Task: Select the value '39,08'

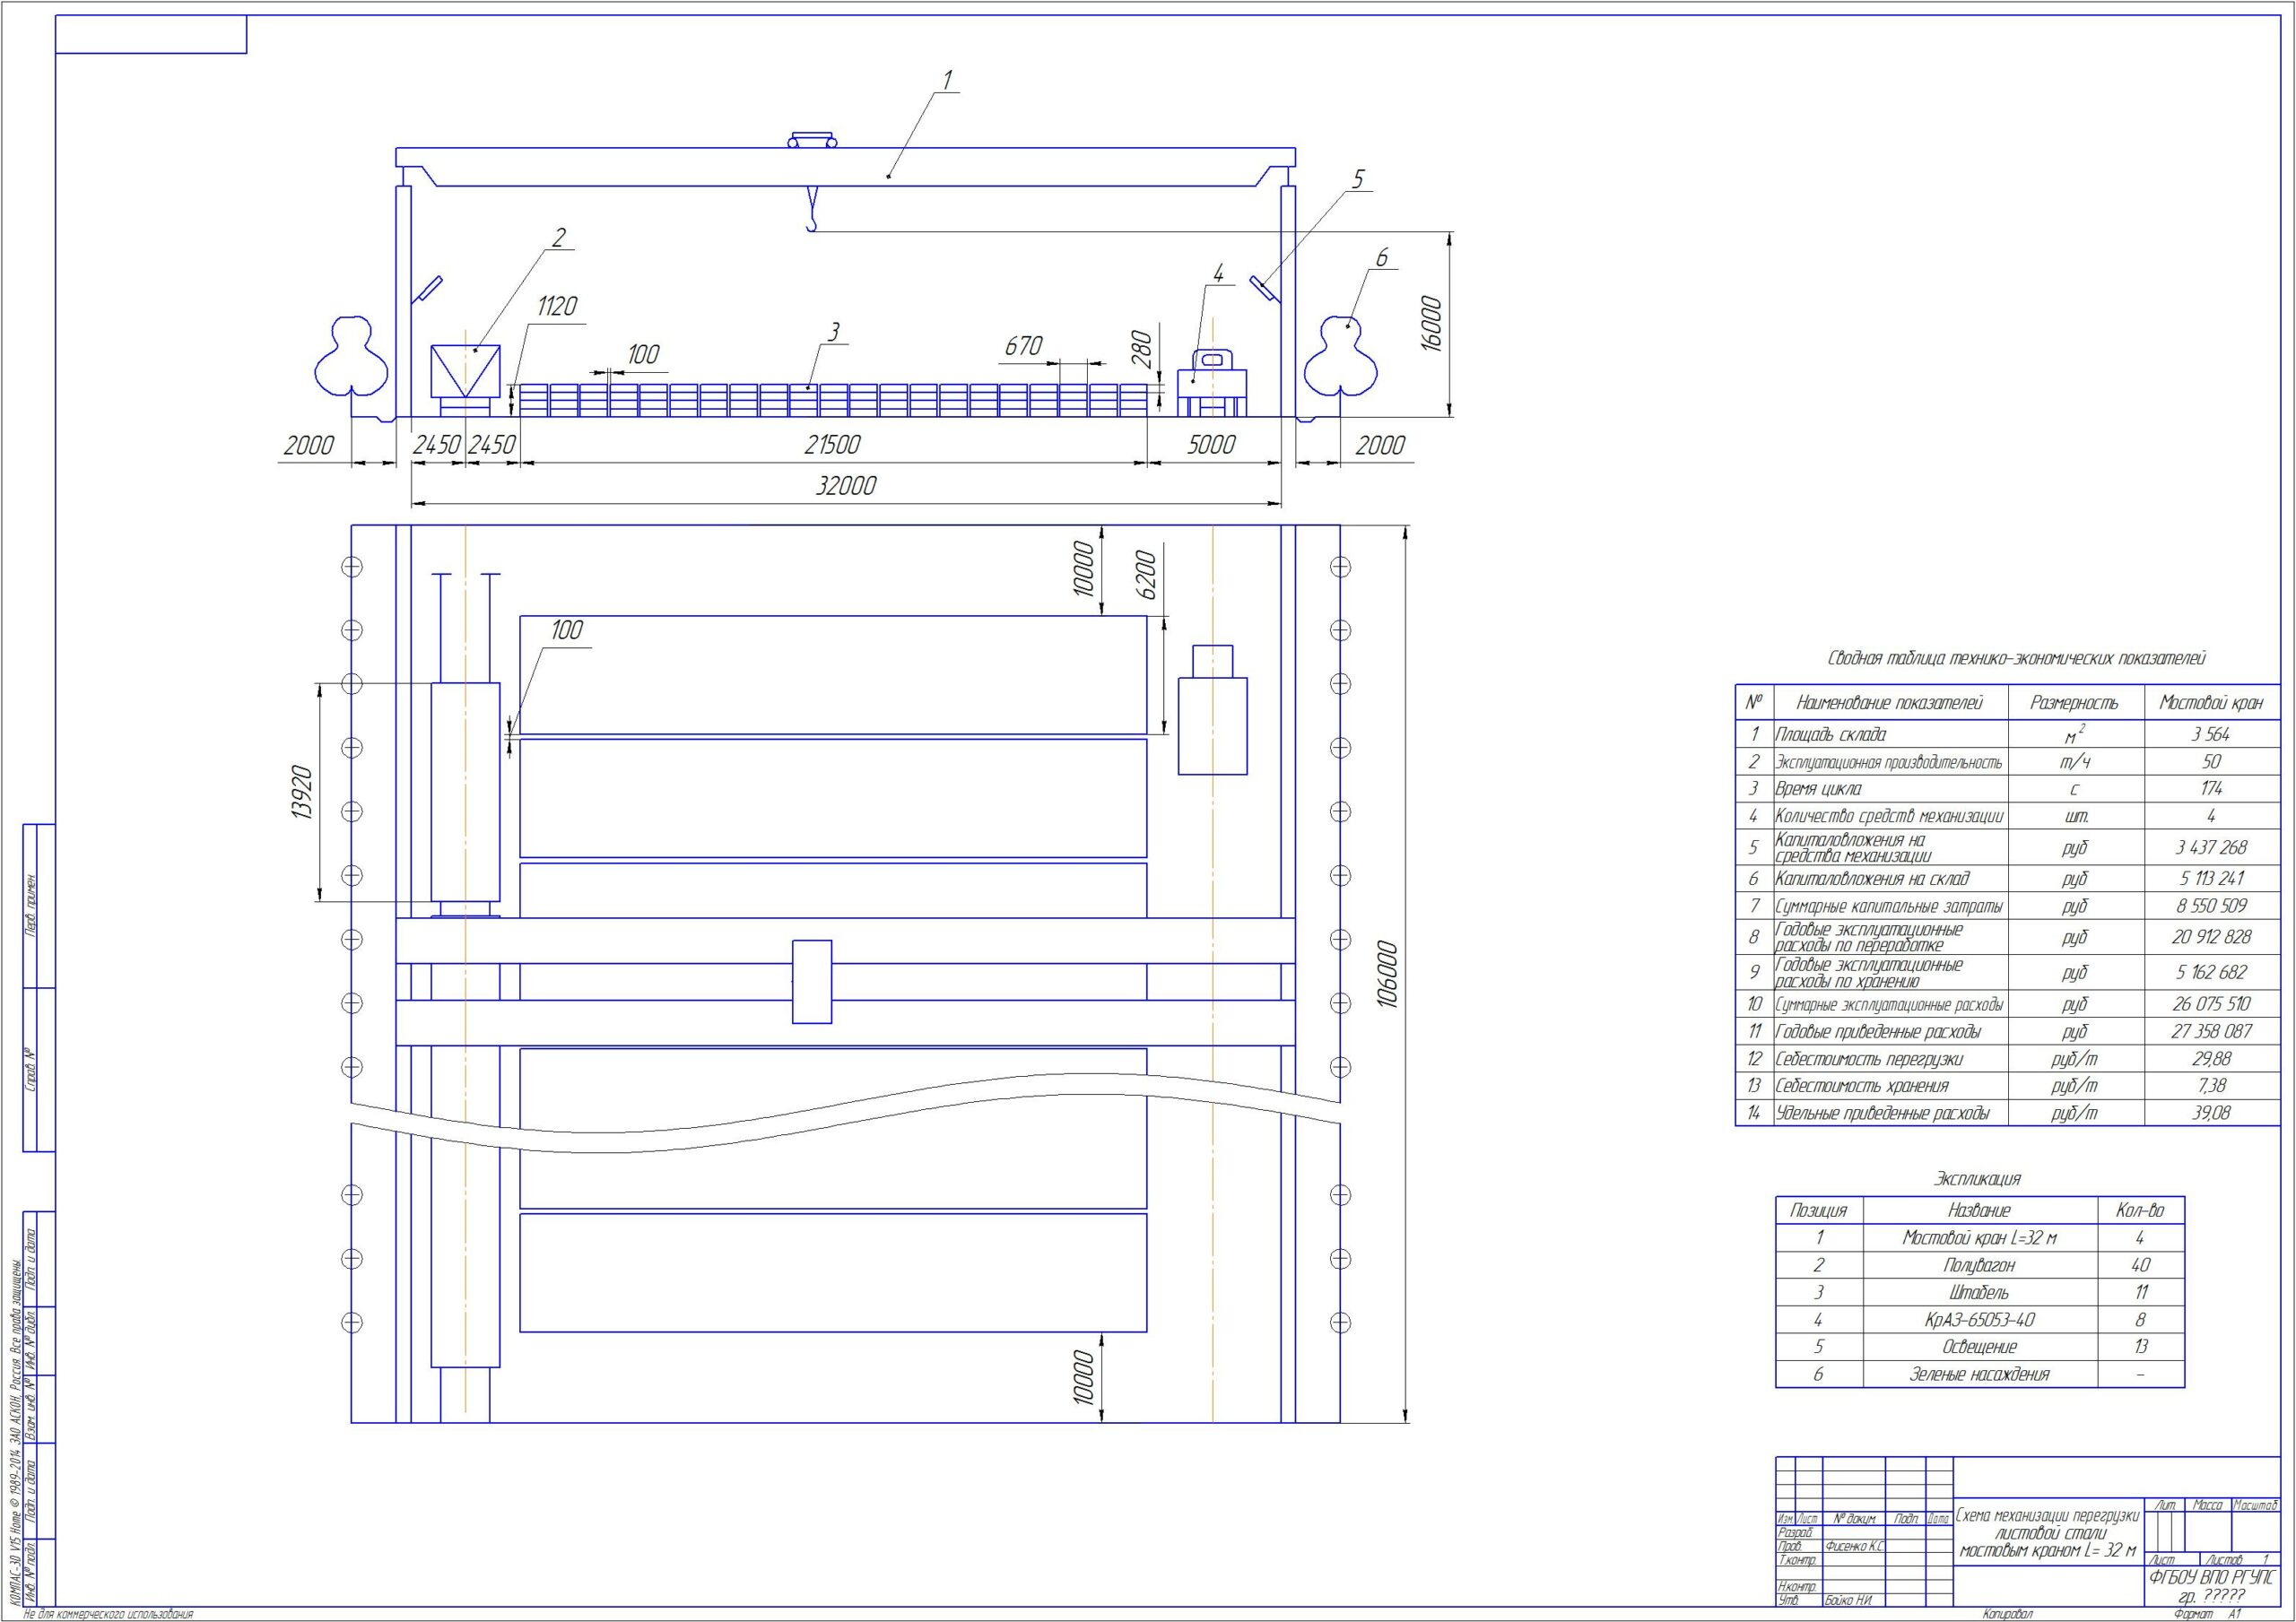Action: pyautogui.click(x=2211, y=1112)
